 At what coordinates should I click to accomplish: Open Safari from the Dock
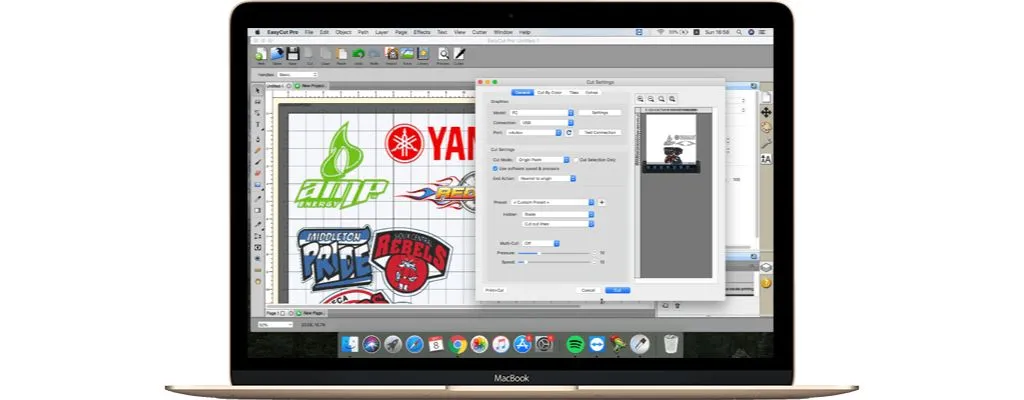415,344
